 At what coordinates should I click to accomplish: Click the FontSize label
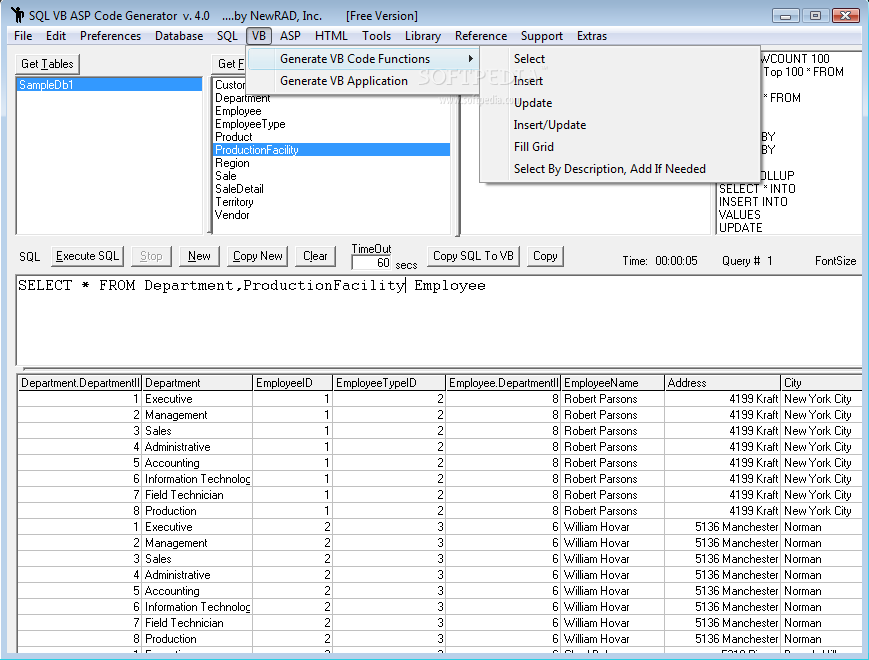click(x=835, y=261)
